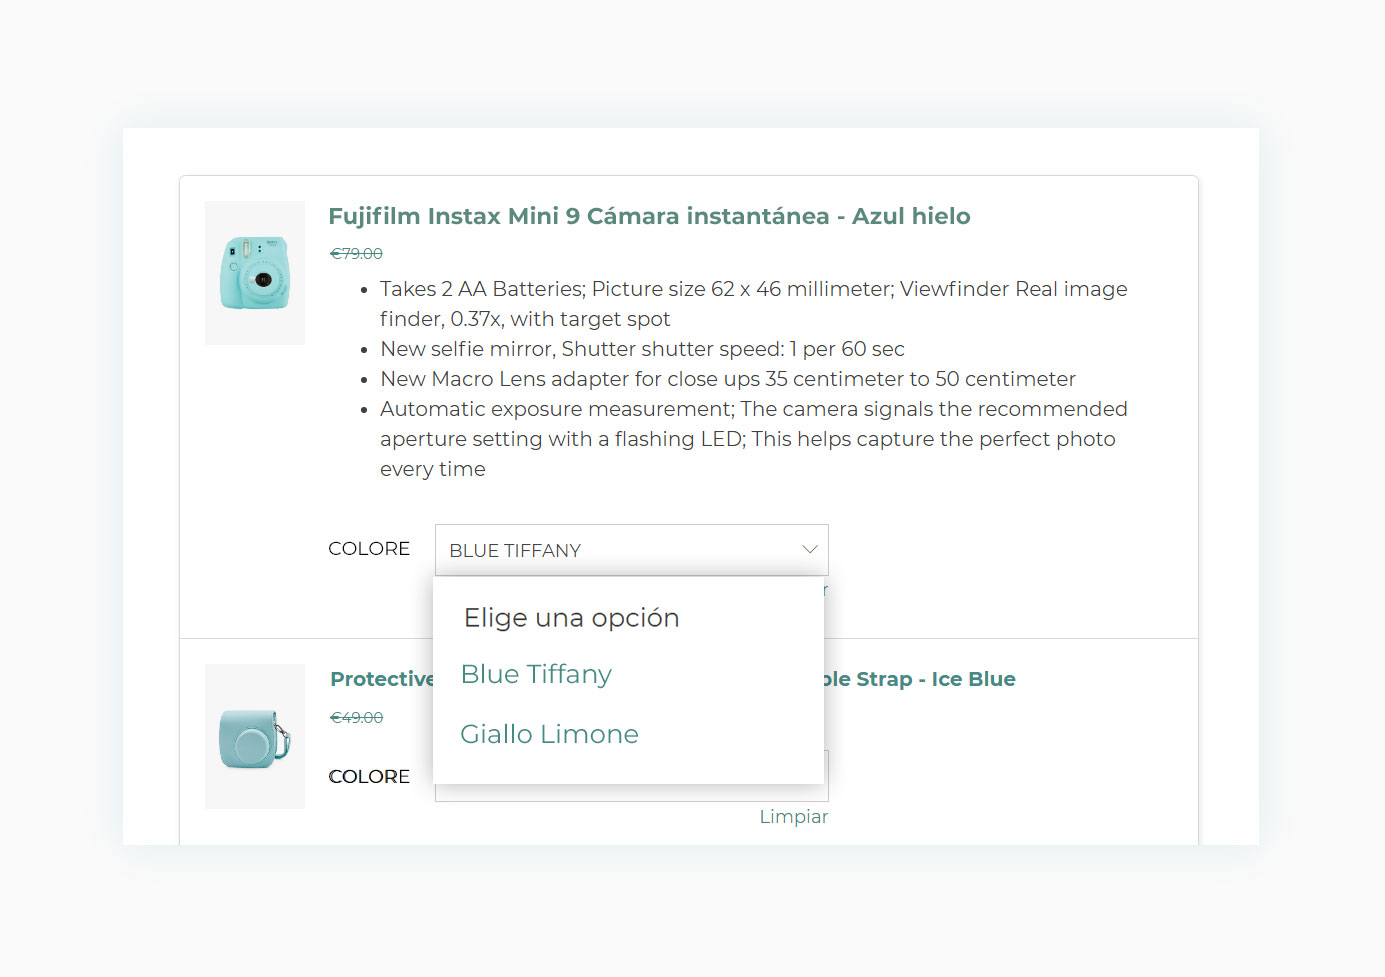The image size is (1385, 977).
Task: Open the second product's COLORE select box
Action: click(826, 777)
